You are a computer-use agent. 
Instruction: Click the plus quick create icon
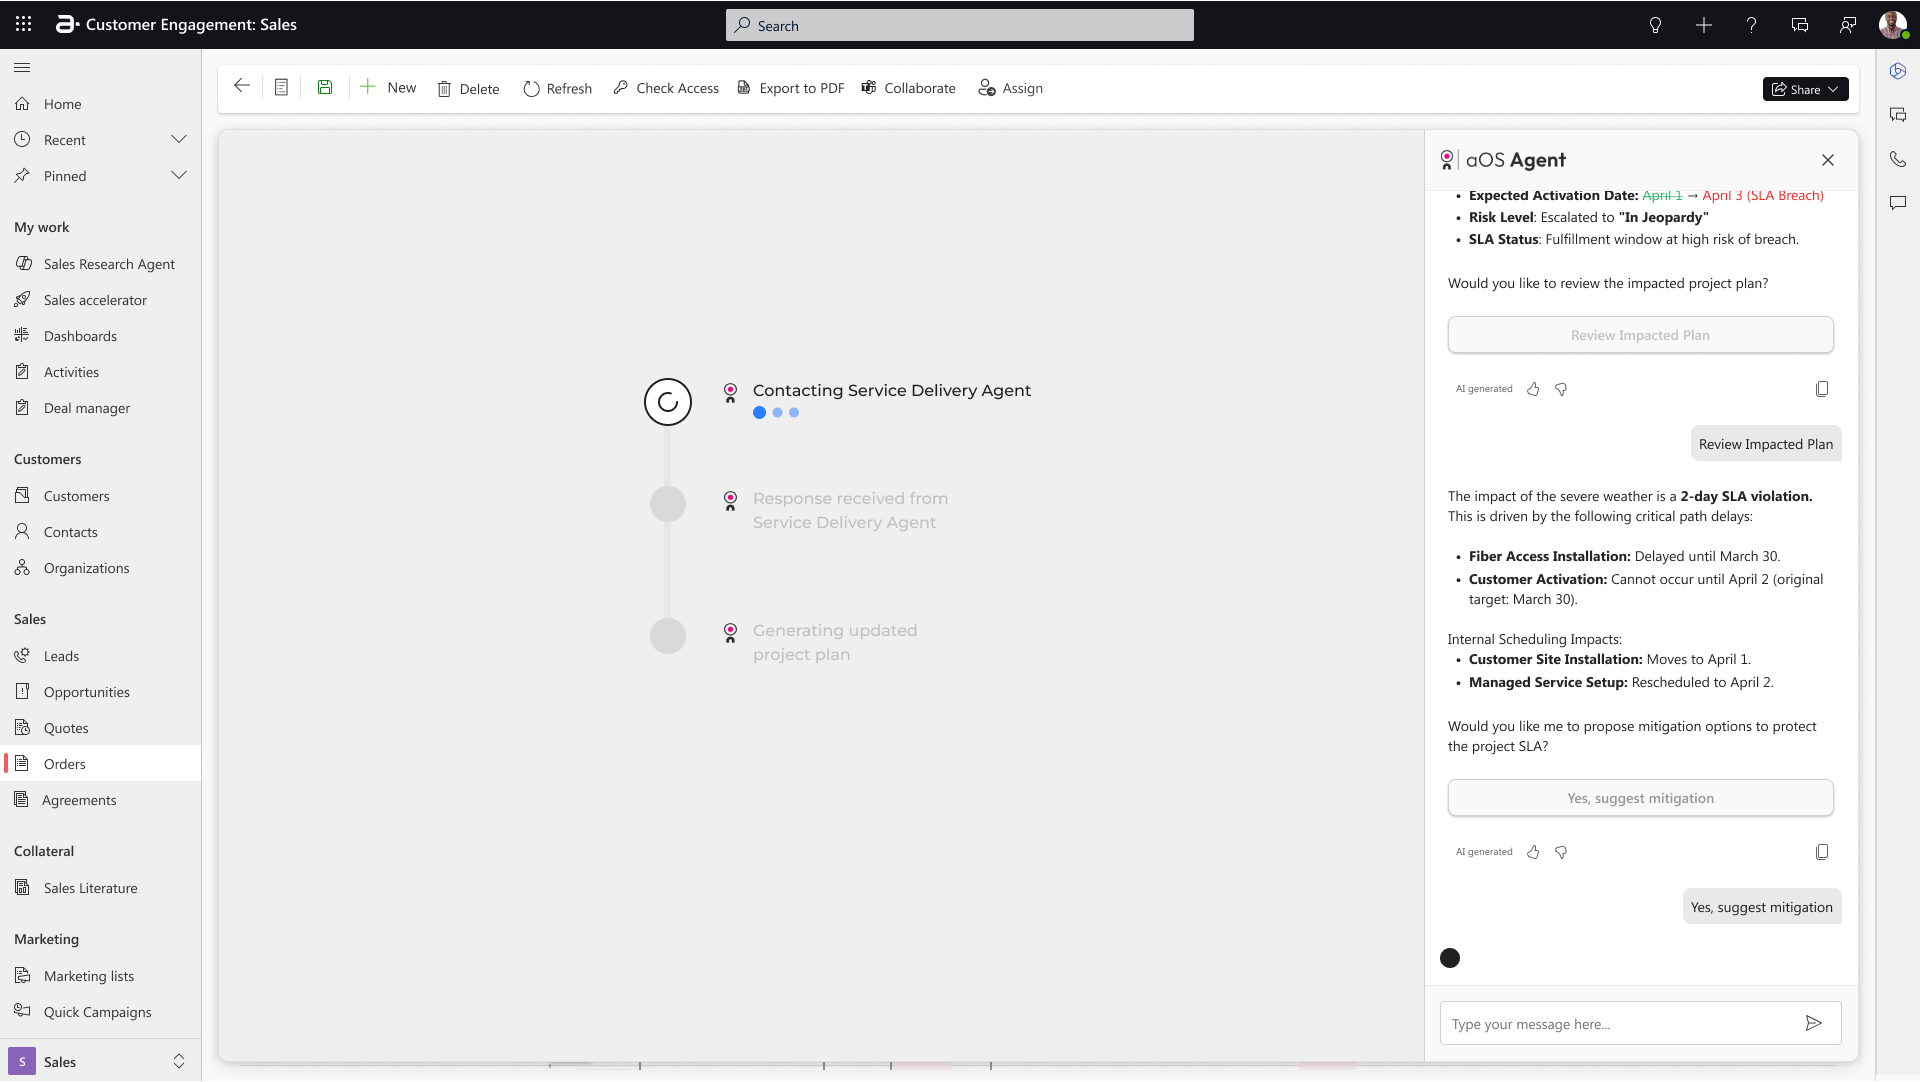click(1703, 25)
